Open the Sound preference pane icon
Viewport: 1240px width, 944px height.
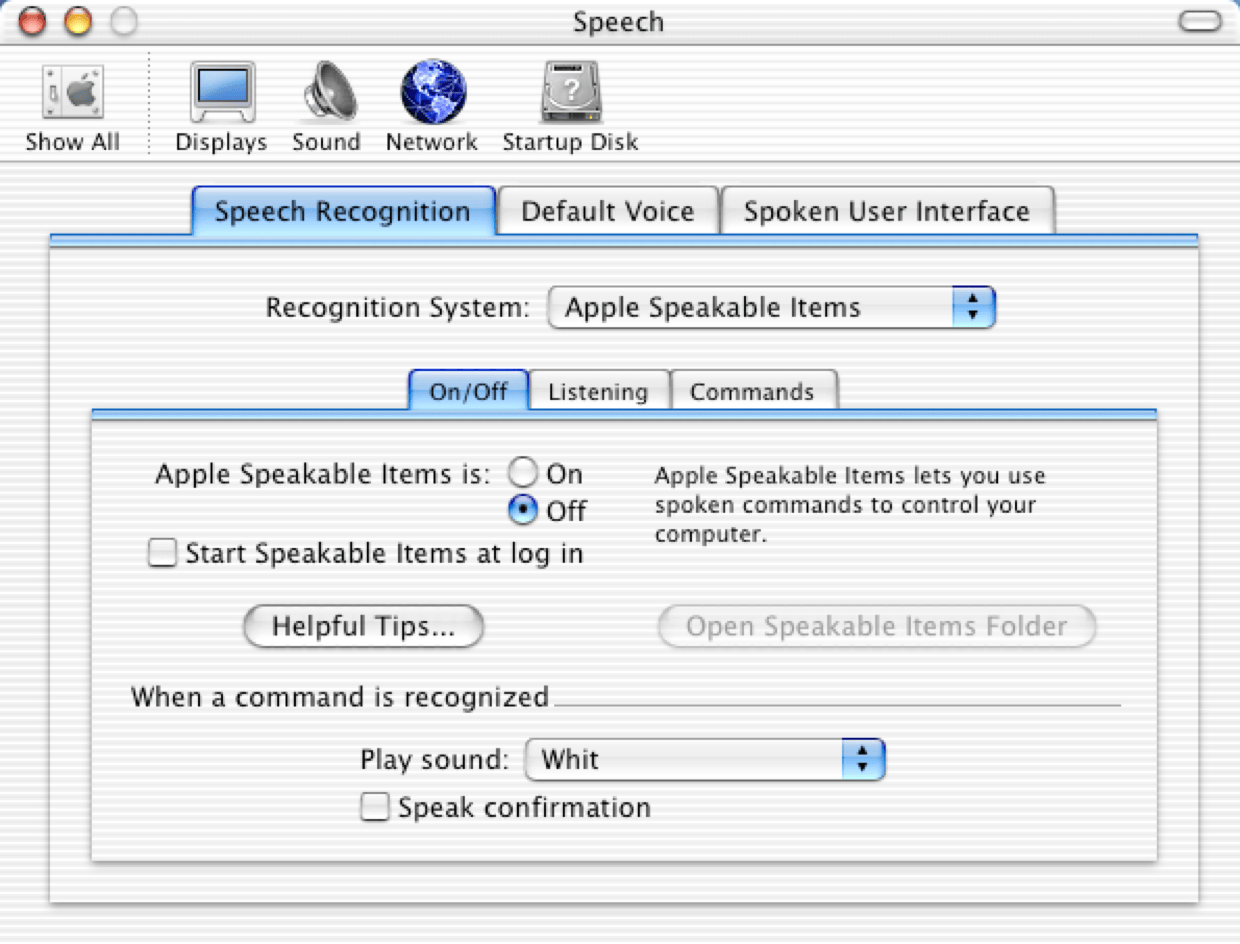[x=326, y=109]
